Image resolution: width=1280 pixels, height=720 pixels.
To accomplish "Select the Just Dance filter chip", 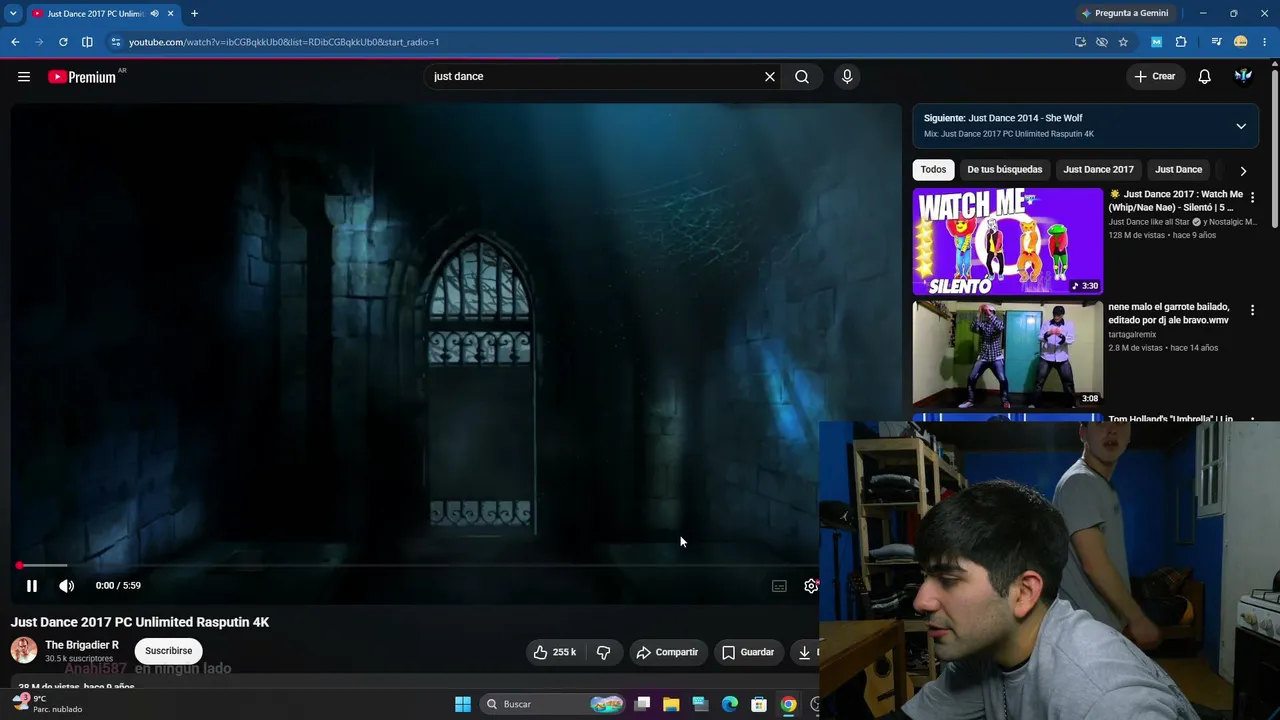I will (1178, 170).
